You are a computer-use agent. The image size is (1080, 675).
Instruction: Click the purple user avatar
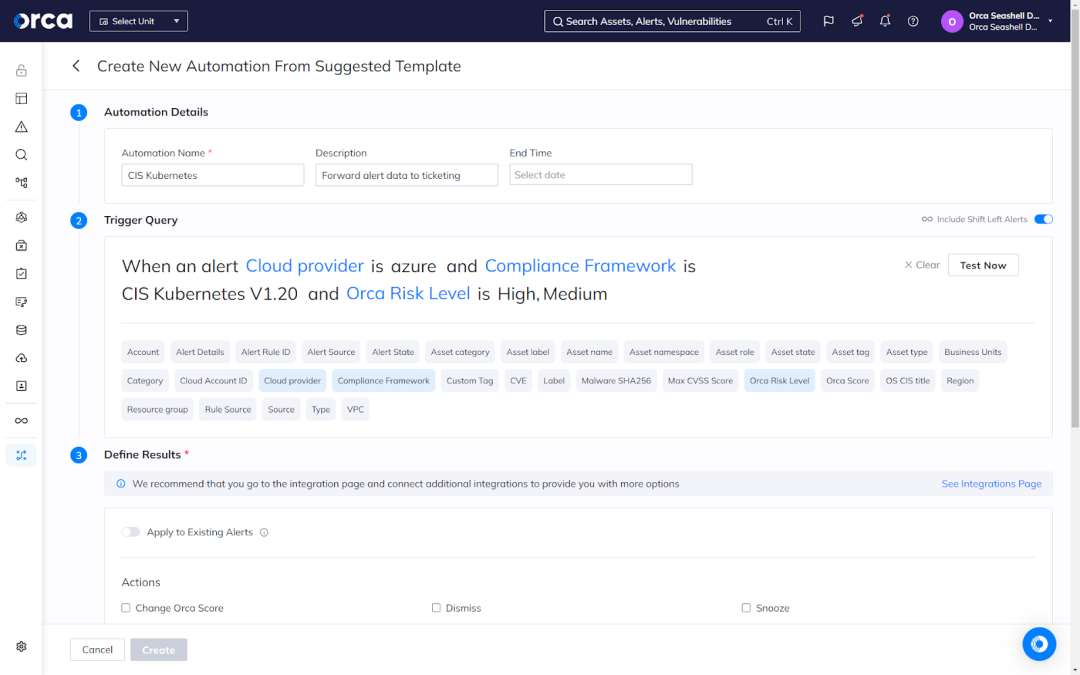point(952,21)
